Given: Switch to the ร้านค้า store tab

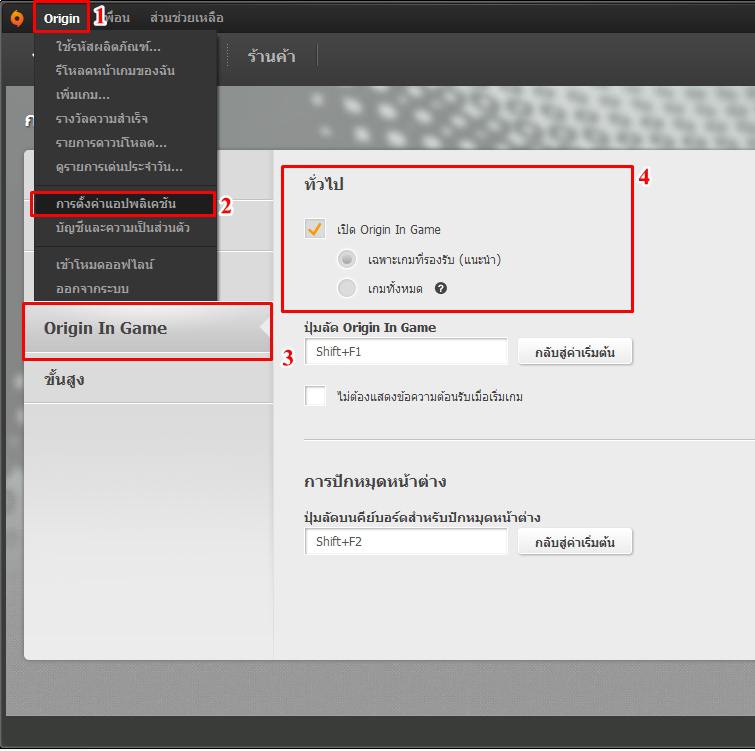Looking at the screenshot, I should (x=272, y=56).
